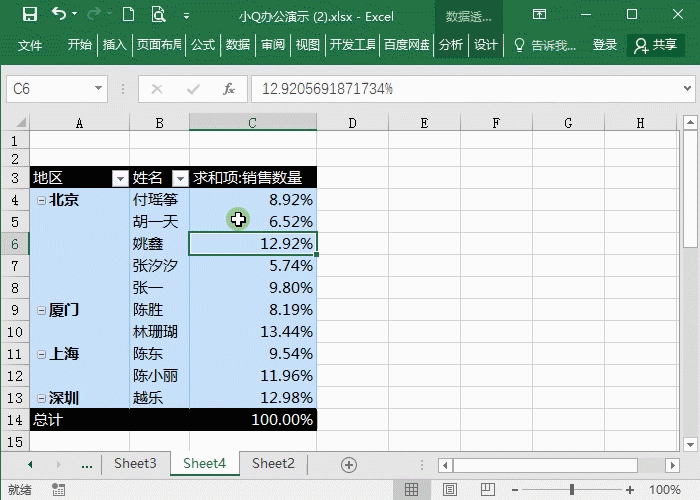700x500 pixels.
Task: Add a new sheet with plus icon
Action: tap(349, 465)
